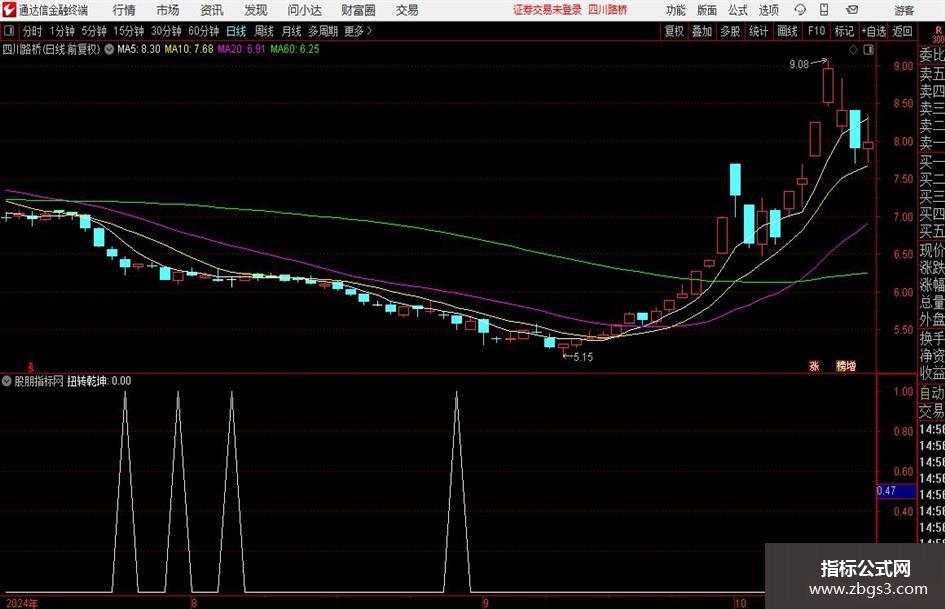Click the diamond icon above price chart
The image size is (945, 609).
coord(853,50)
